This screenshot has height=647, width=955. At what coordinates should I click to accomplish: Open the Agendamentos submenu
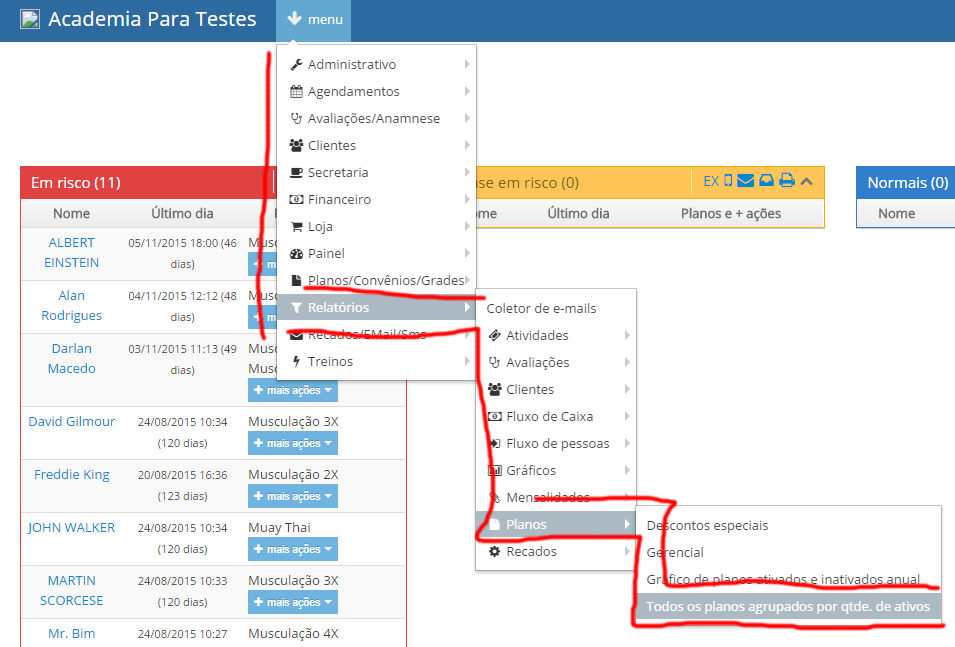(354, 92)
